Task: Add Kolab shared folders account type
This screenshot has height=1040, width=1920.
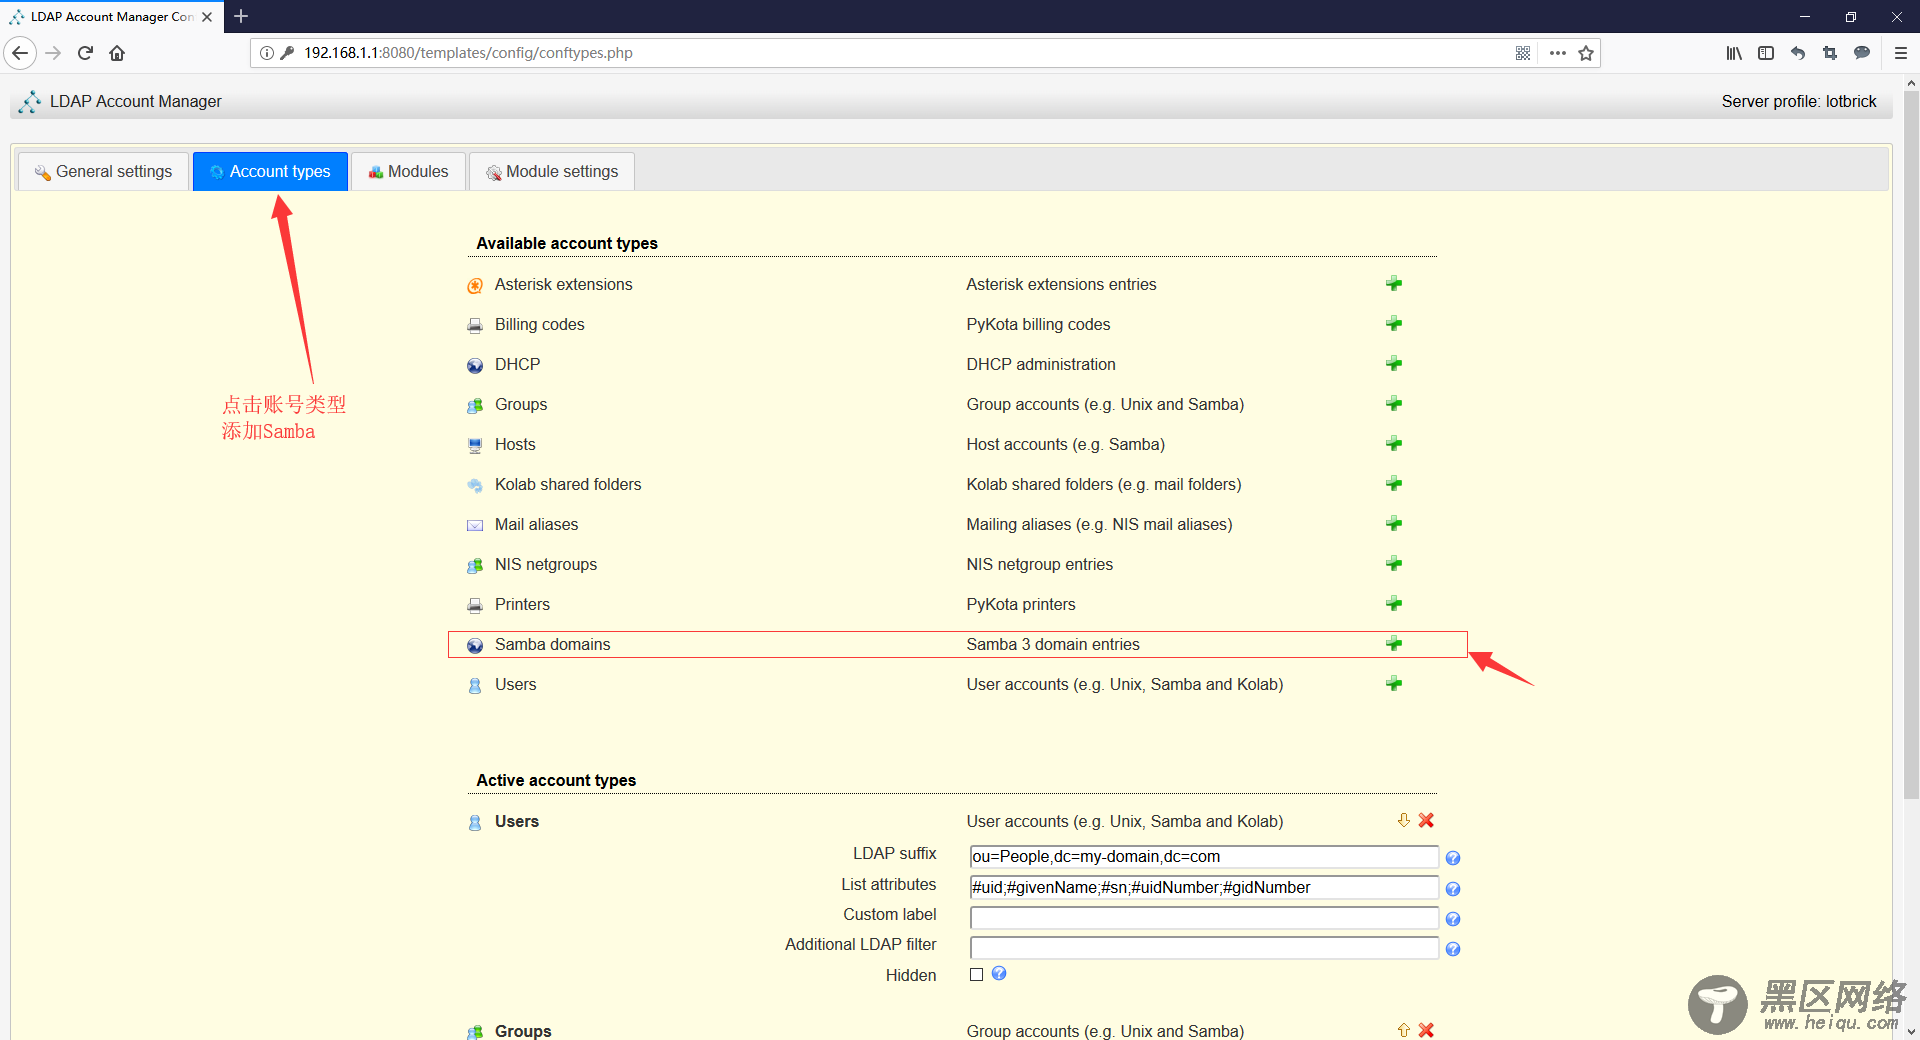Action: (x=1394, y=484)
